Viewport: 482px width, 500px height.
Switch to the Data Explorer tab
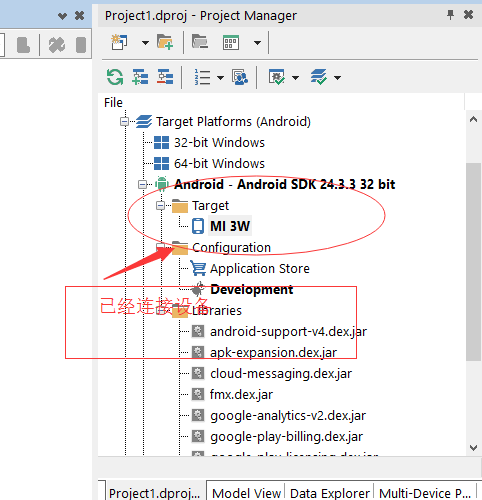pos(330,493)
